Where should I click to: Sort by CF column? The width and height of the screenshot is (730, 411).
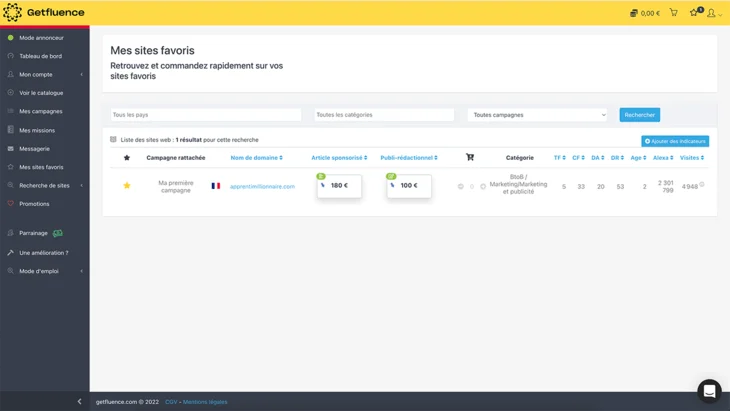pyautogui.click(x=578, y=158)
